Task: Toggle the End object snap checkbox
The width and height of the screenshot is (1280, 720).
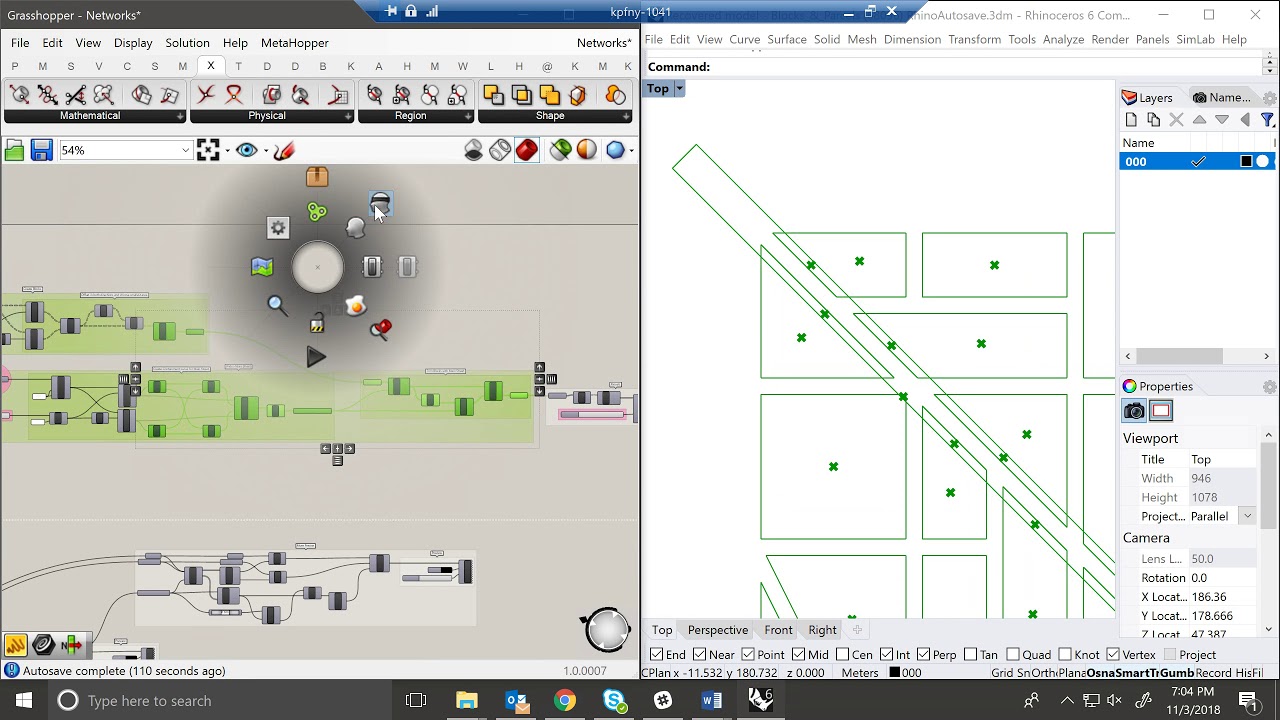Action: point(656,655)
